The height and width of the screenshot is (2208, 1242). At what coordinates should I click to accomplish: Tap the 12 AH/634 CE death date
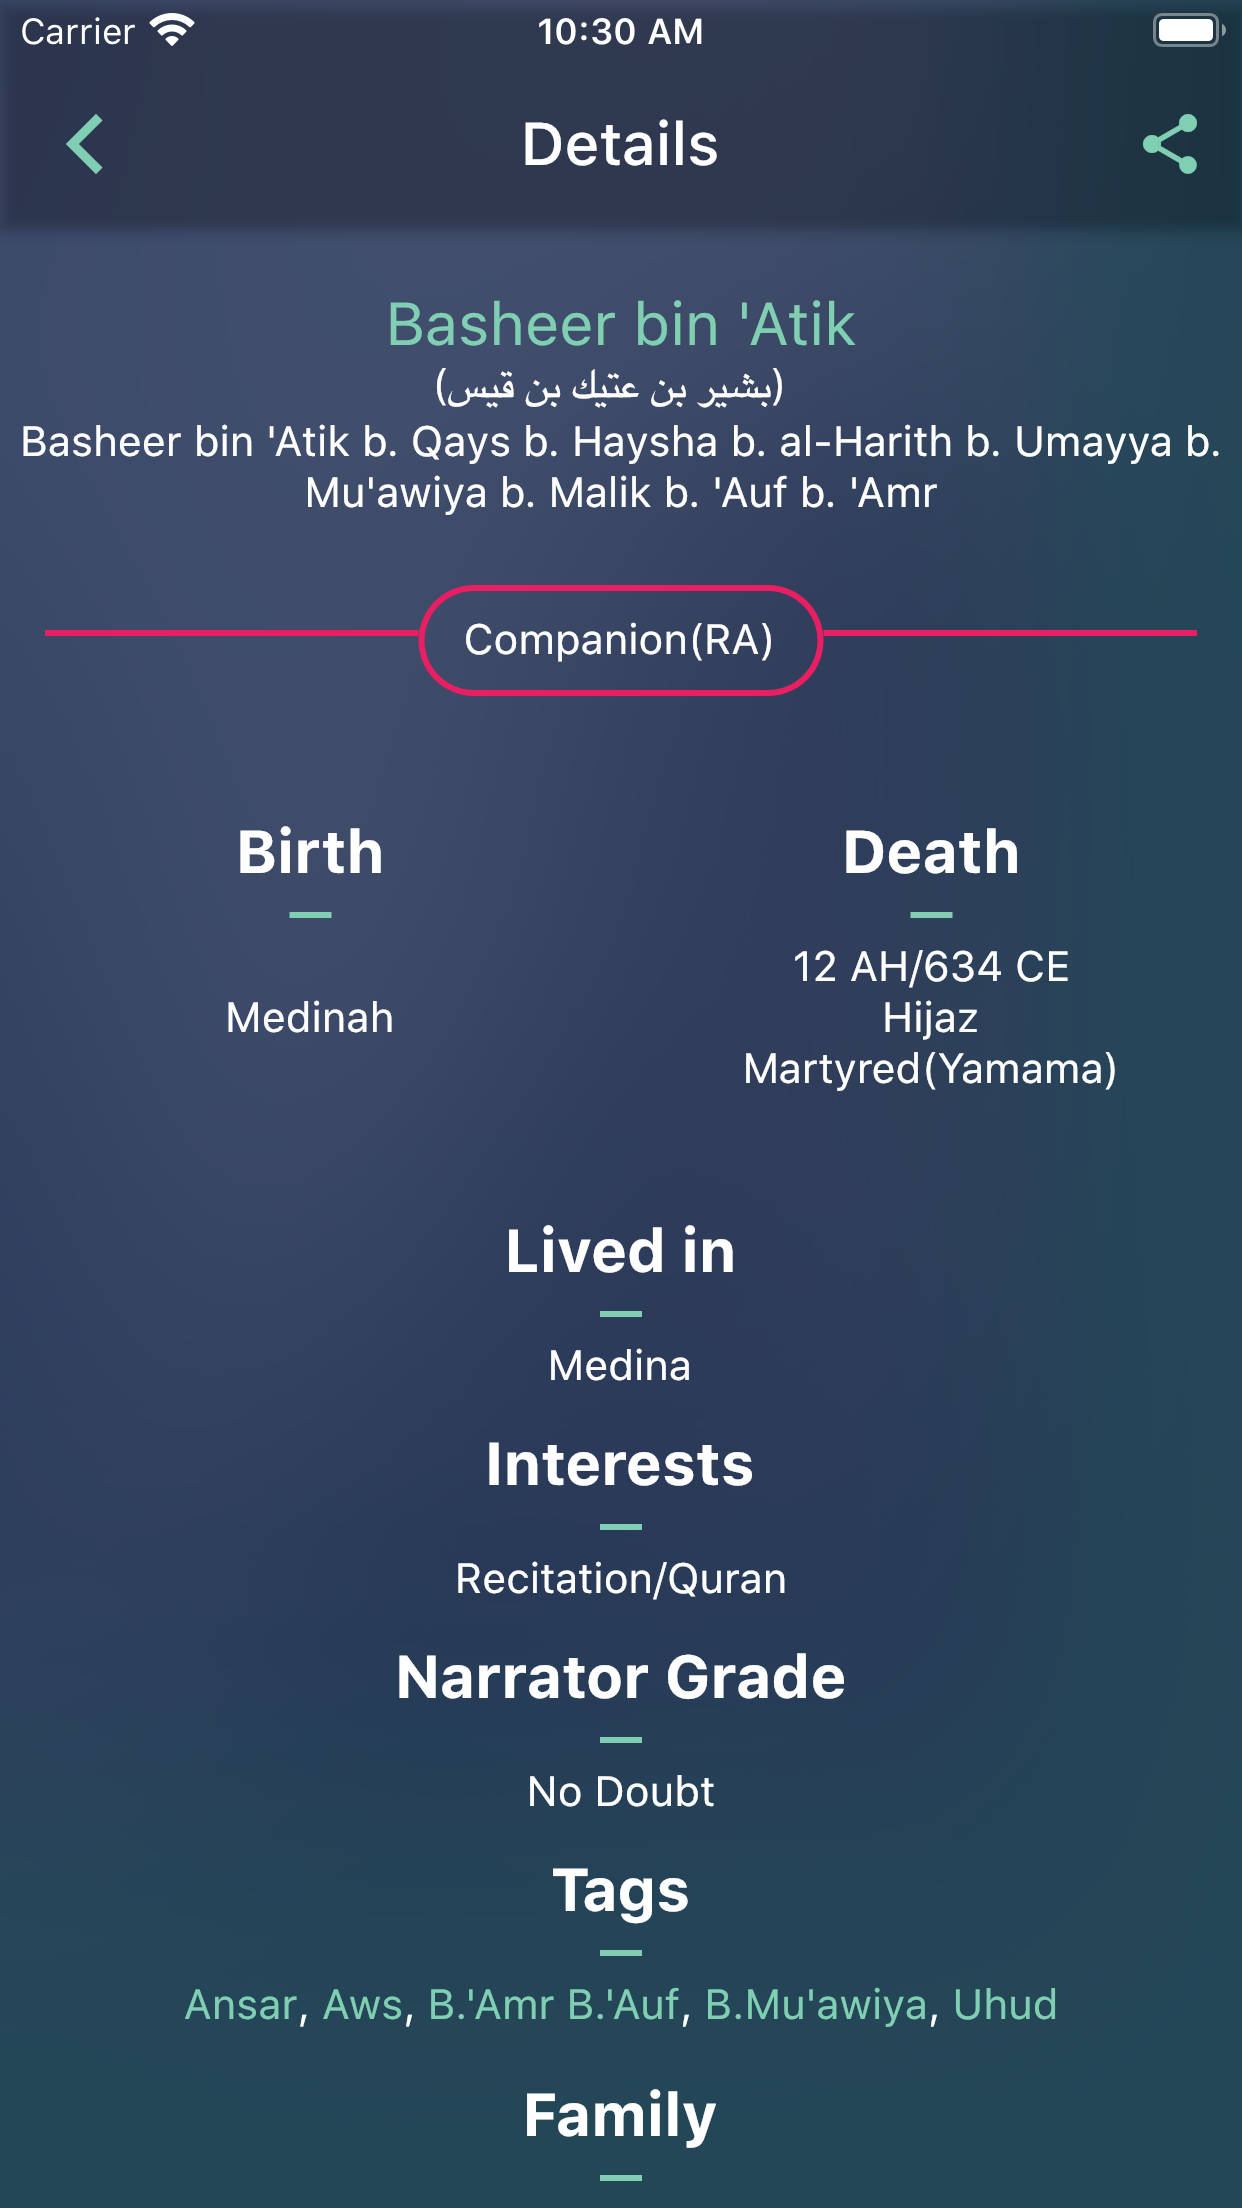coord(930,967)
